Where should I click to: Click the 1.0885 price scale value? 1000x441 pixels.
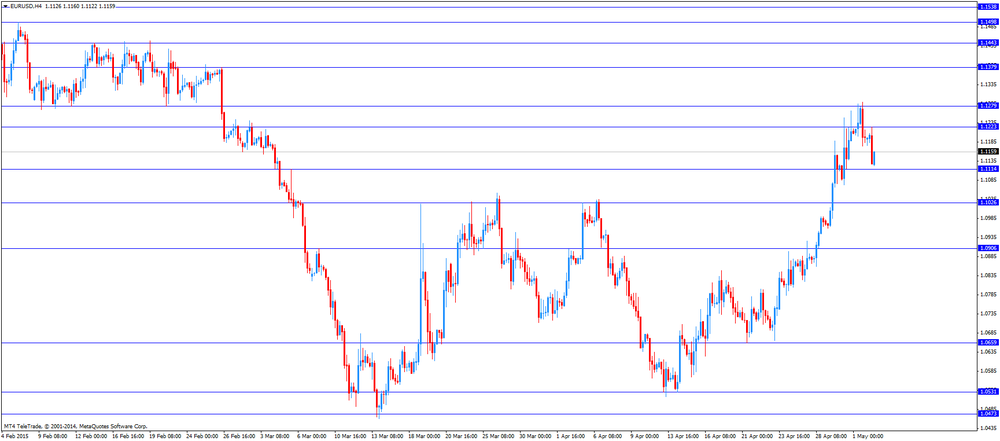(x=988, y=257)
